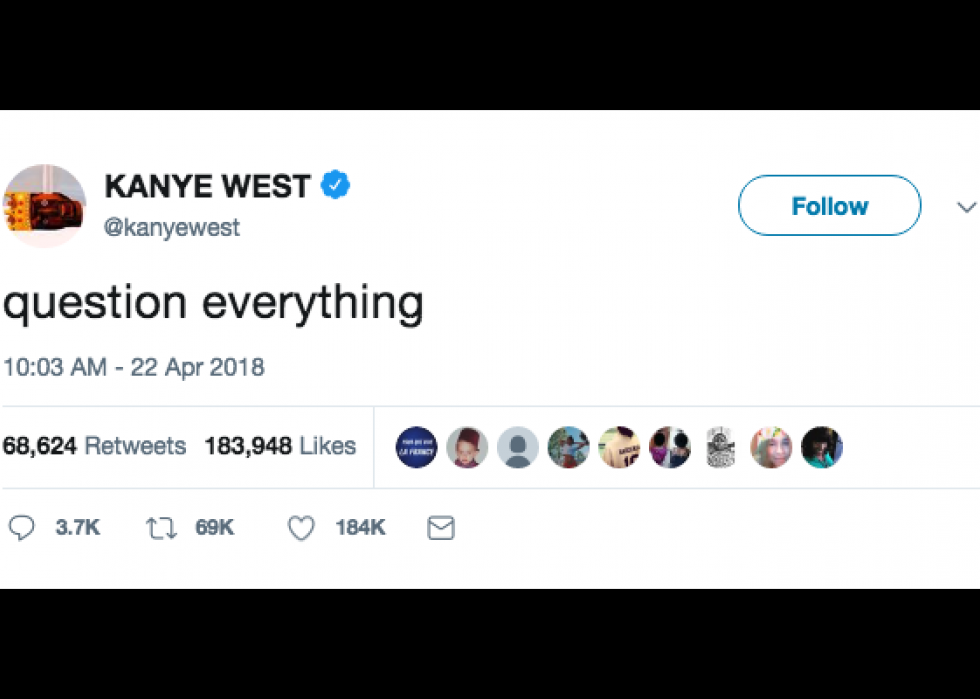The width and height of the screenshot is (980, 699).
Task: Click the child in red hat avatar
Action: pyautogui.click(x=467, y=447)
